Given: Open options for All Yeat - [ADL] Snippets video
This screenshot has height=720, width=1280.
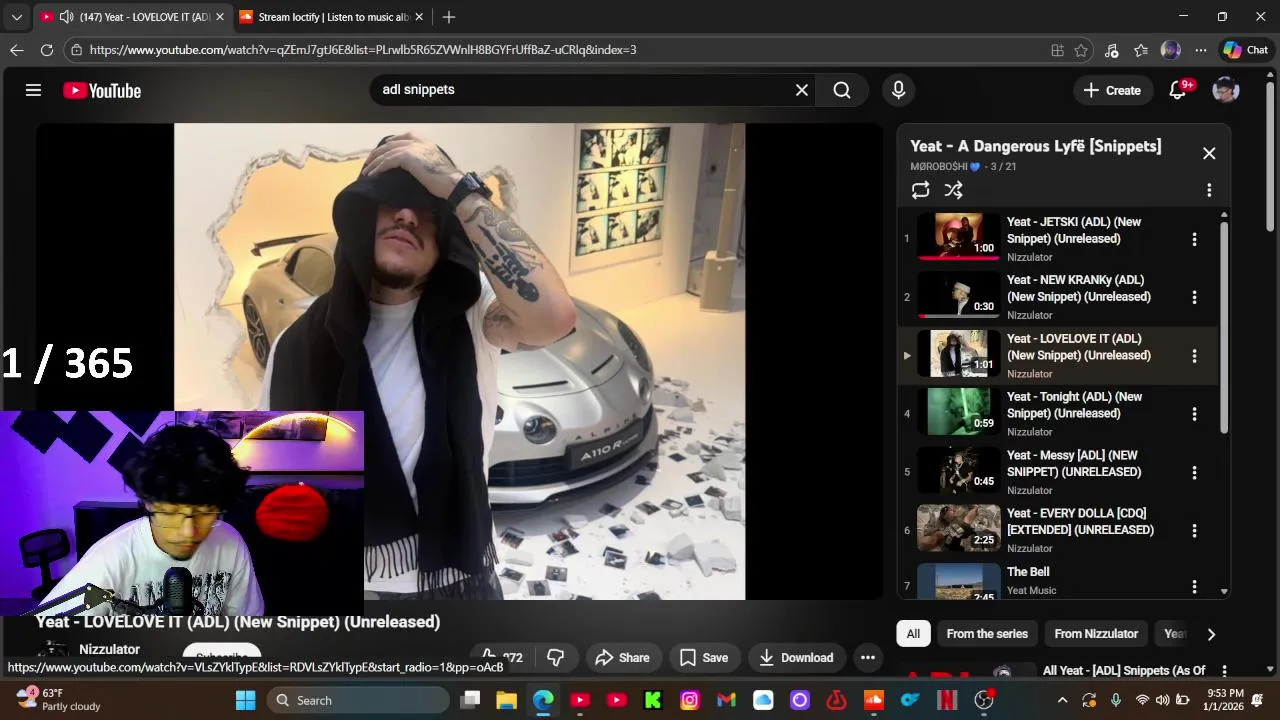Looking at the screenshot, I should point(1224,671).
